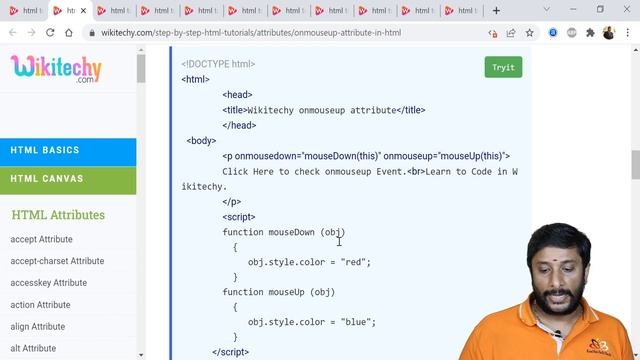Click the sidebar scrollbar thumb
640x360 pixels.
[x=141, y=68]
